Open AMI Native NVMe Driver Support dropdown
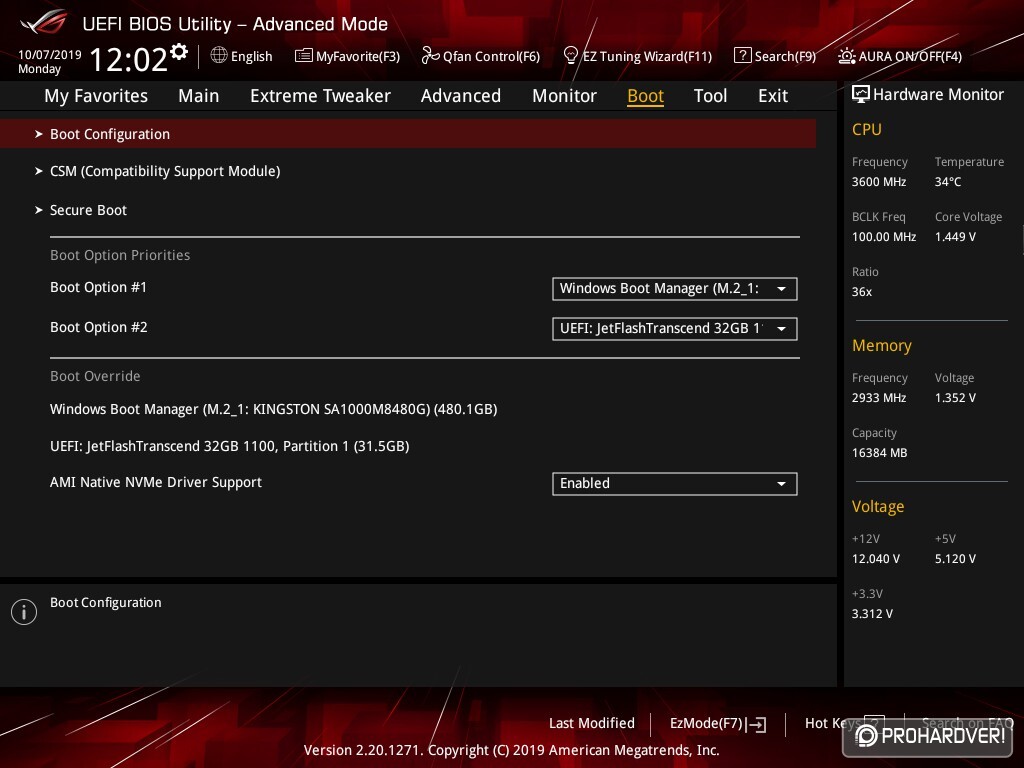Image resolution: width=1024 pixels, height=768 pixels. (x=675, y=484)
